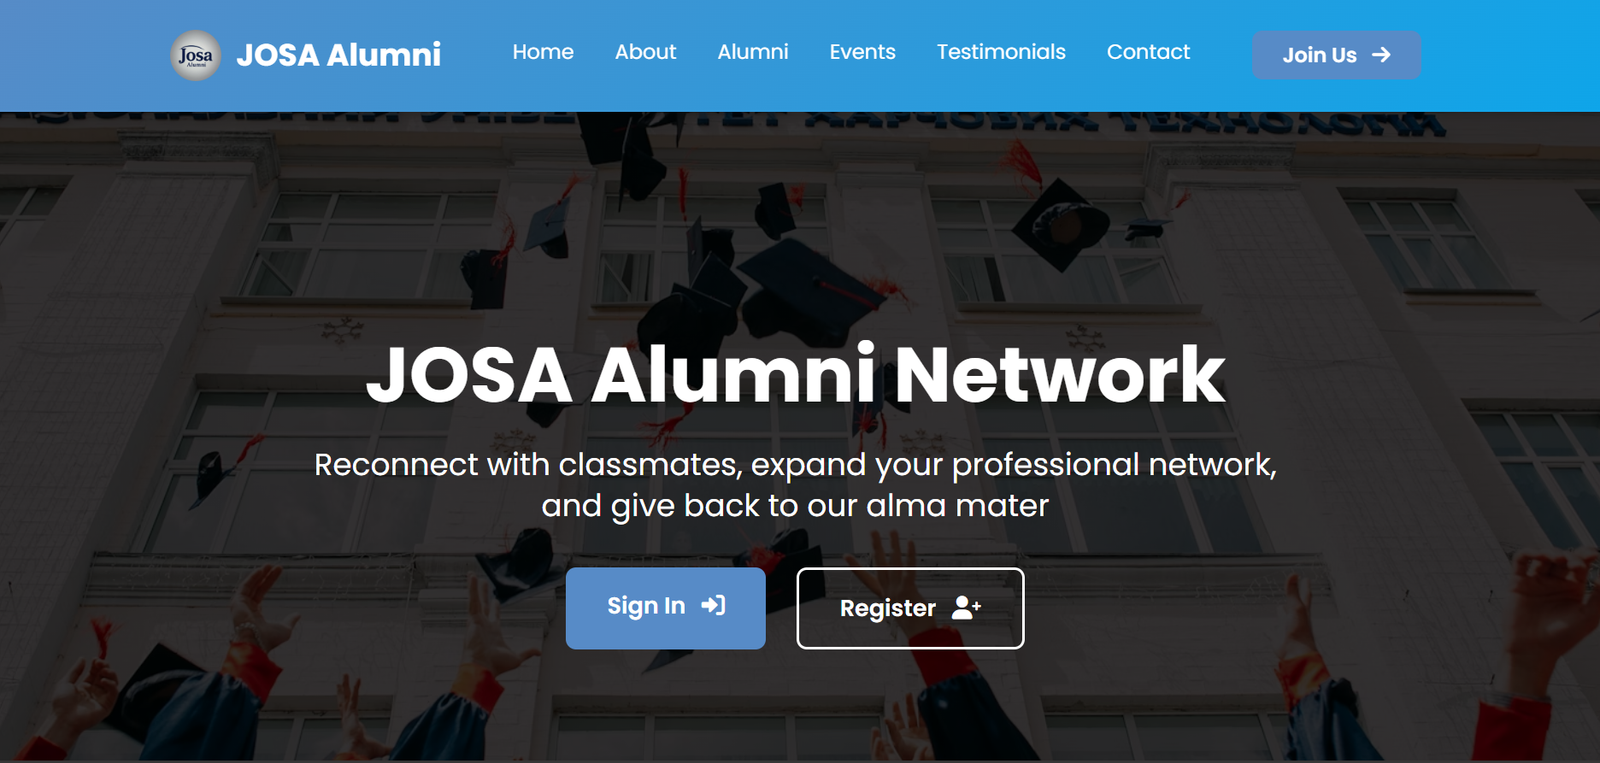Screen dimensions: 1600x763
Task: Click the add-user icon inside Register
Action: point(965,608)
